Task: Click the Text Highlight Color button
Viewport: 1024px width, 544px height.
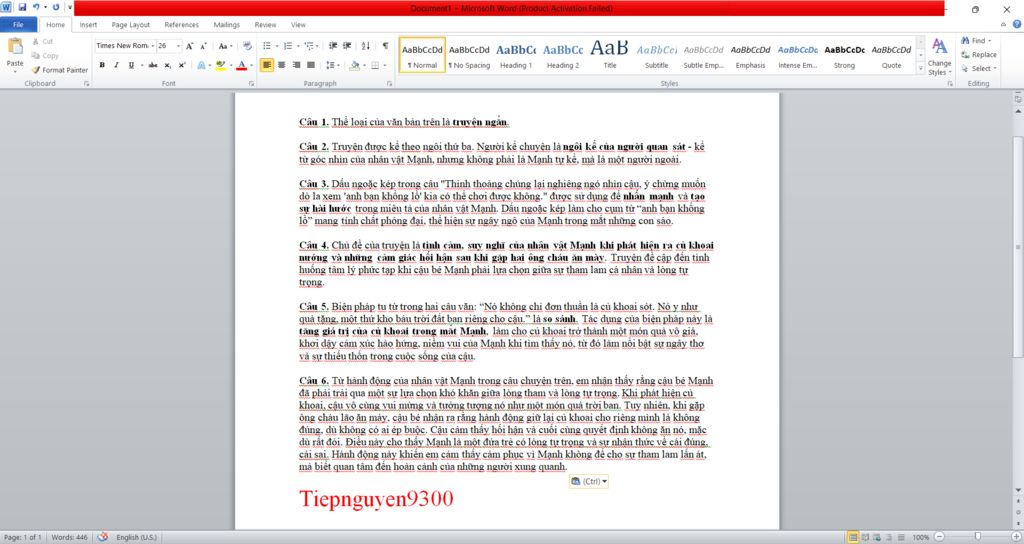Action: coord(221,65)
